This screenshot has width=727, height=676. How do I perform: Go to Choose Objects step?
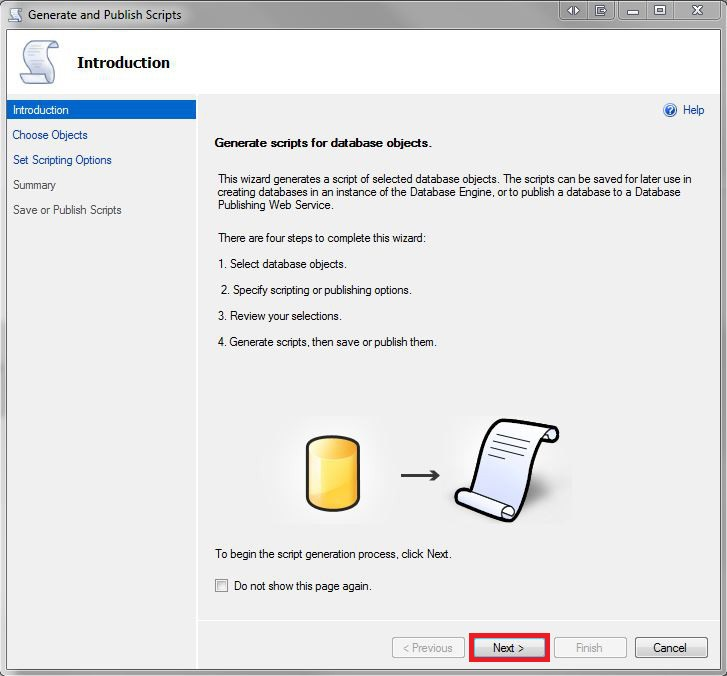[x=50, y=135]
